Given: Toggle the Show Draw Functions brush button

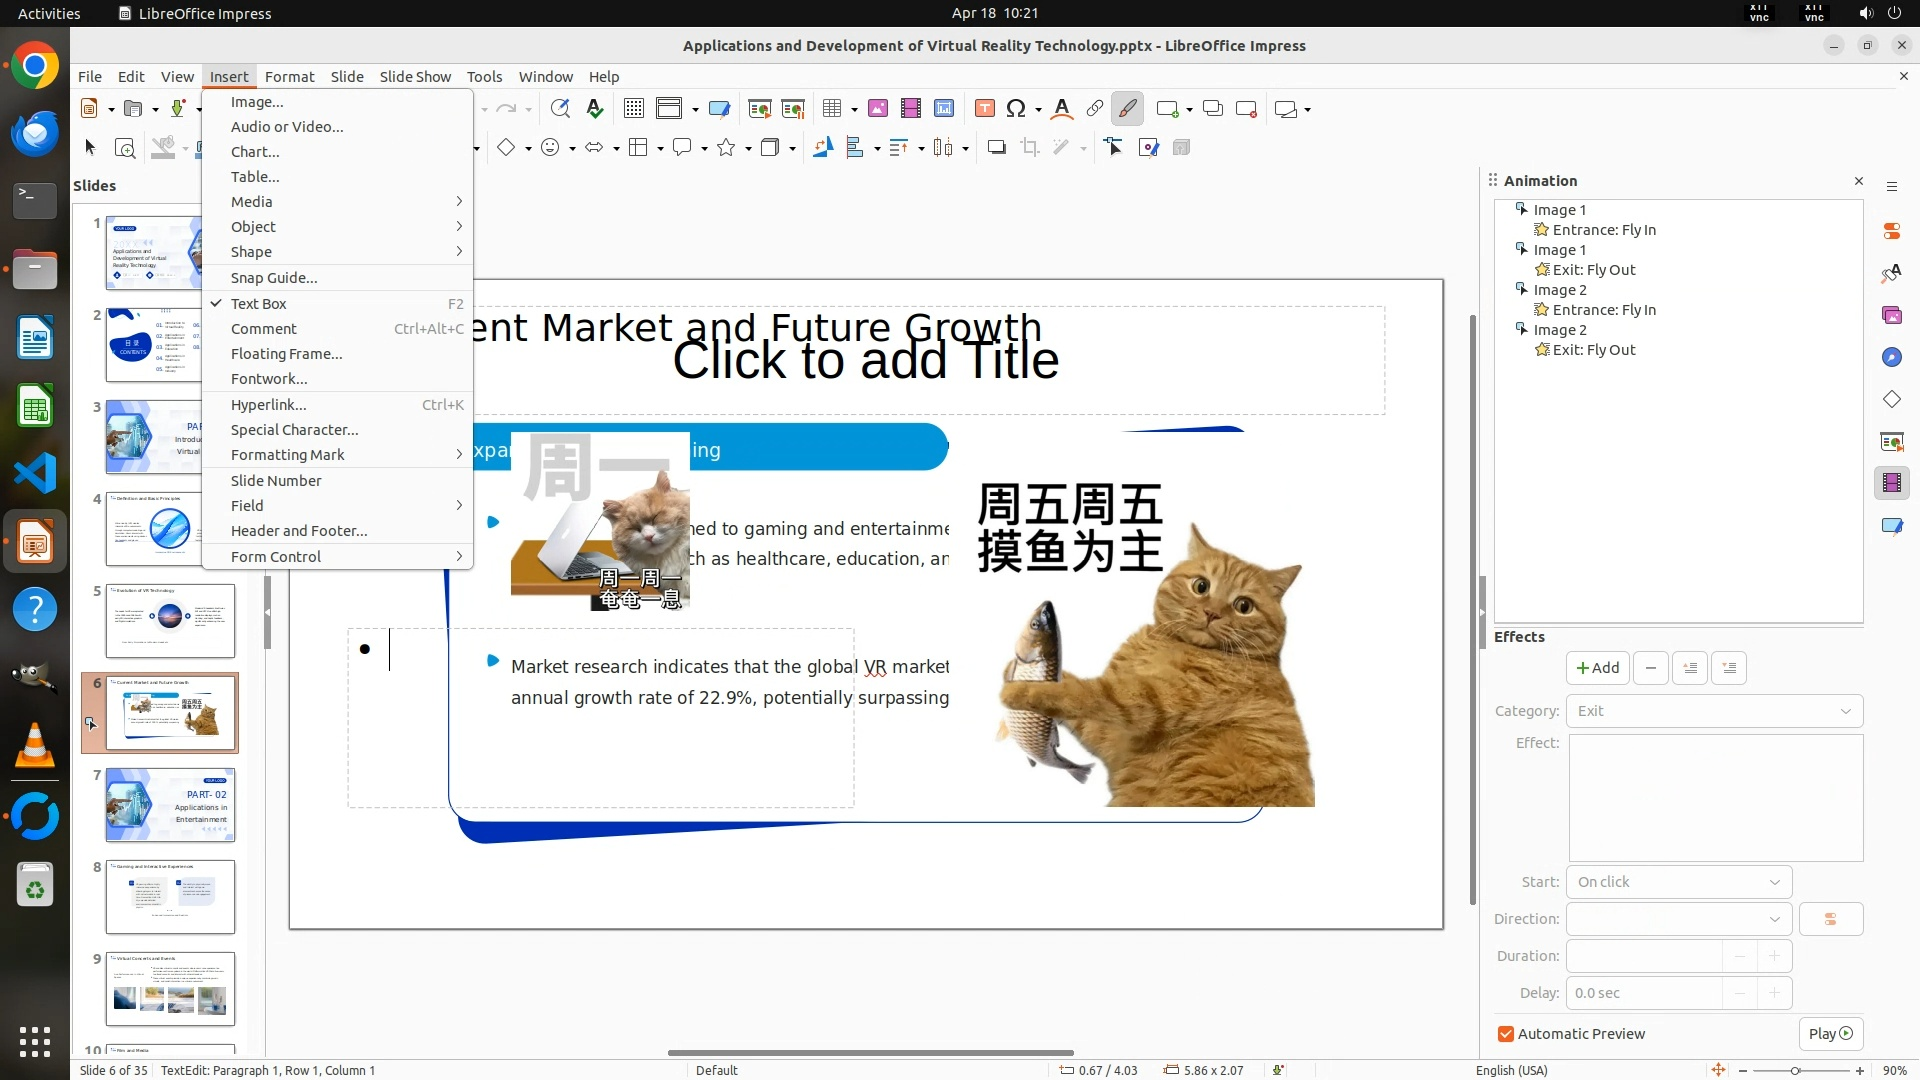Looking at the screenshot, I should pos(1127,109).
